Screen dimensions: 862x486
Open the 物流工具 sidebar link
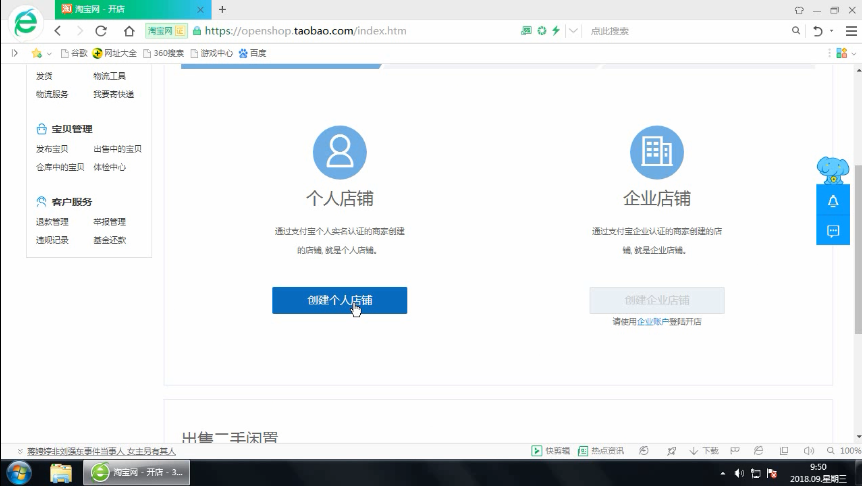(x=109, y=76)
